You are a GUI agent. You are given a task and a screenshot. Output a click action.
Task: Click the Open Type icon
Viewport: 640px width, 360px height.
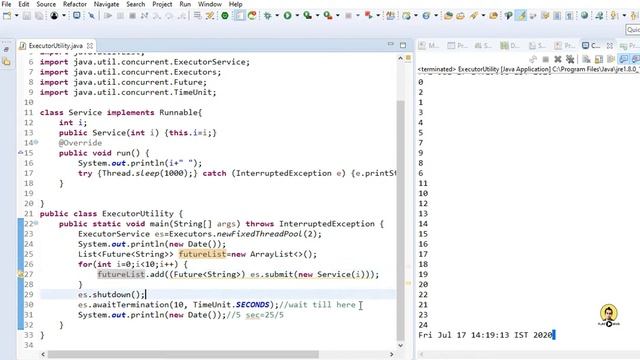[x=448, y=16]
